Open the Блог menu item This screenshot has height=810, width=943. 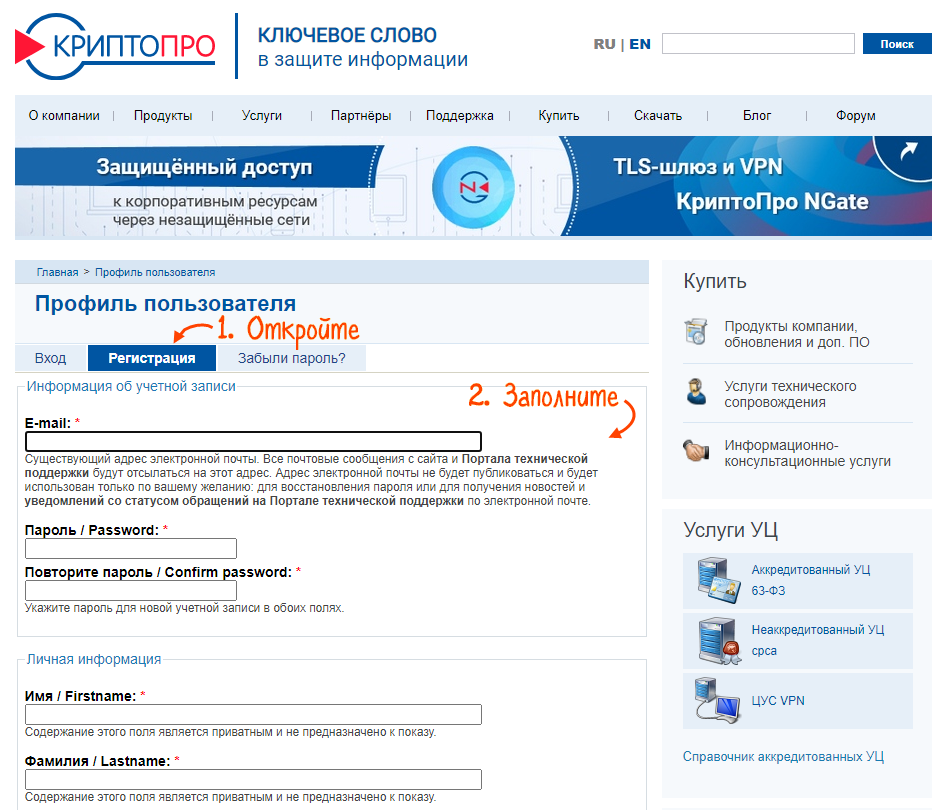click(x=757, y=115)
